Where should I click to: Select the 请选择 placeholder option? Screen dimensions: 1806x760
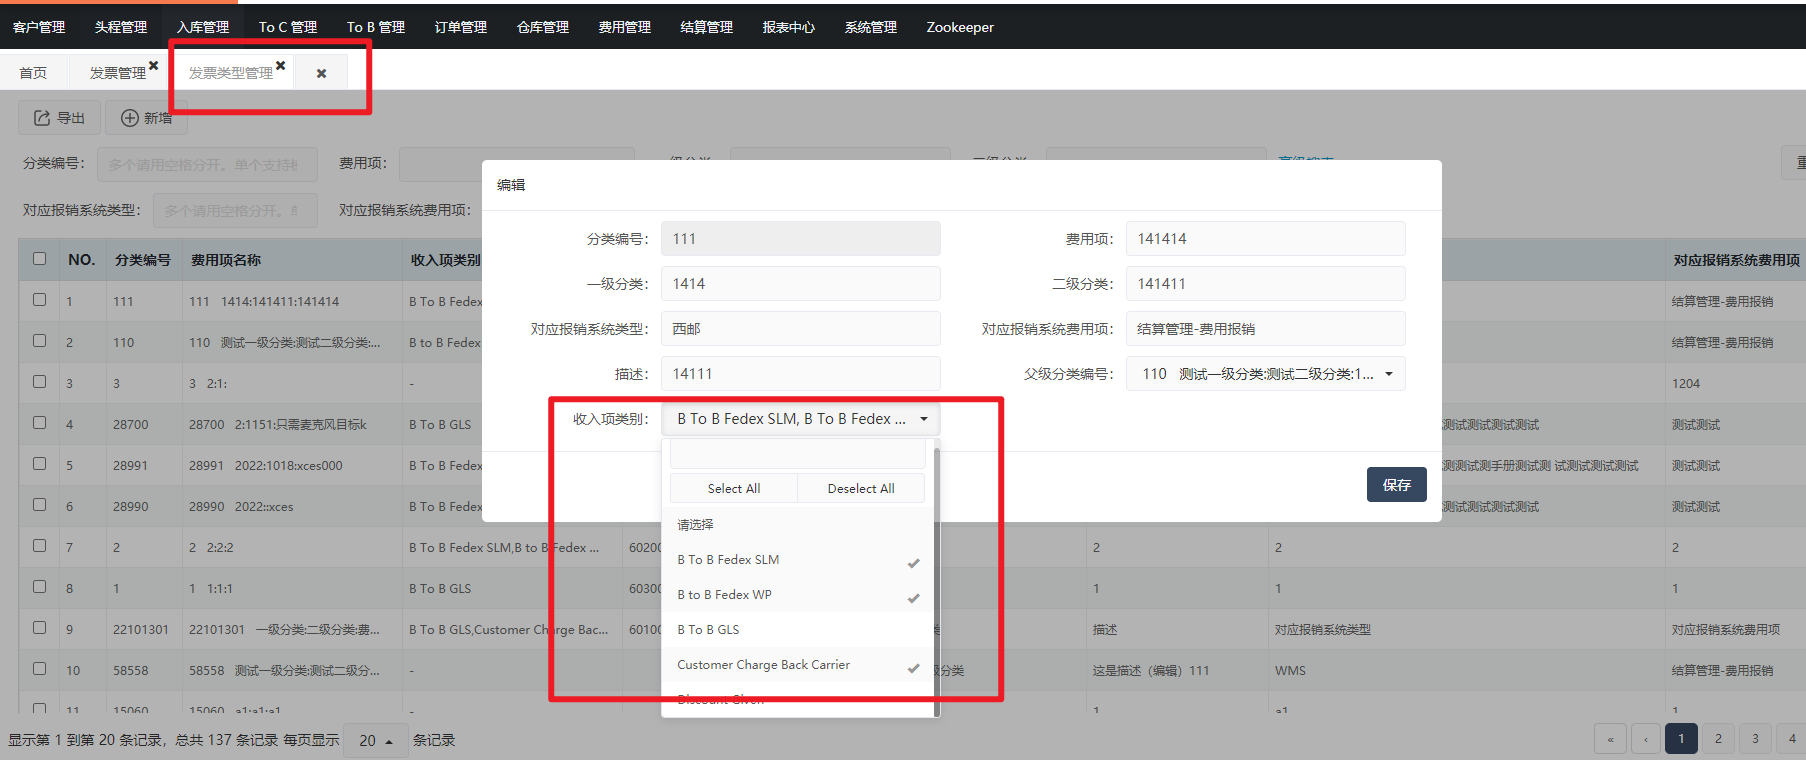797,524
